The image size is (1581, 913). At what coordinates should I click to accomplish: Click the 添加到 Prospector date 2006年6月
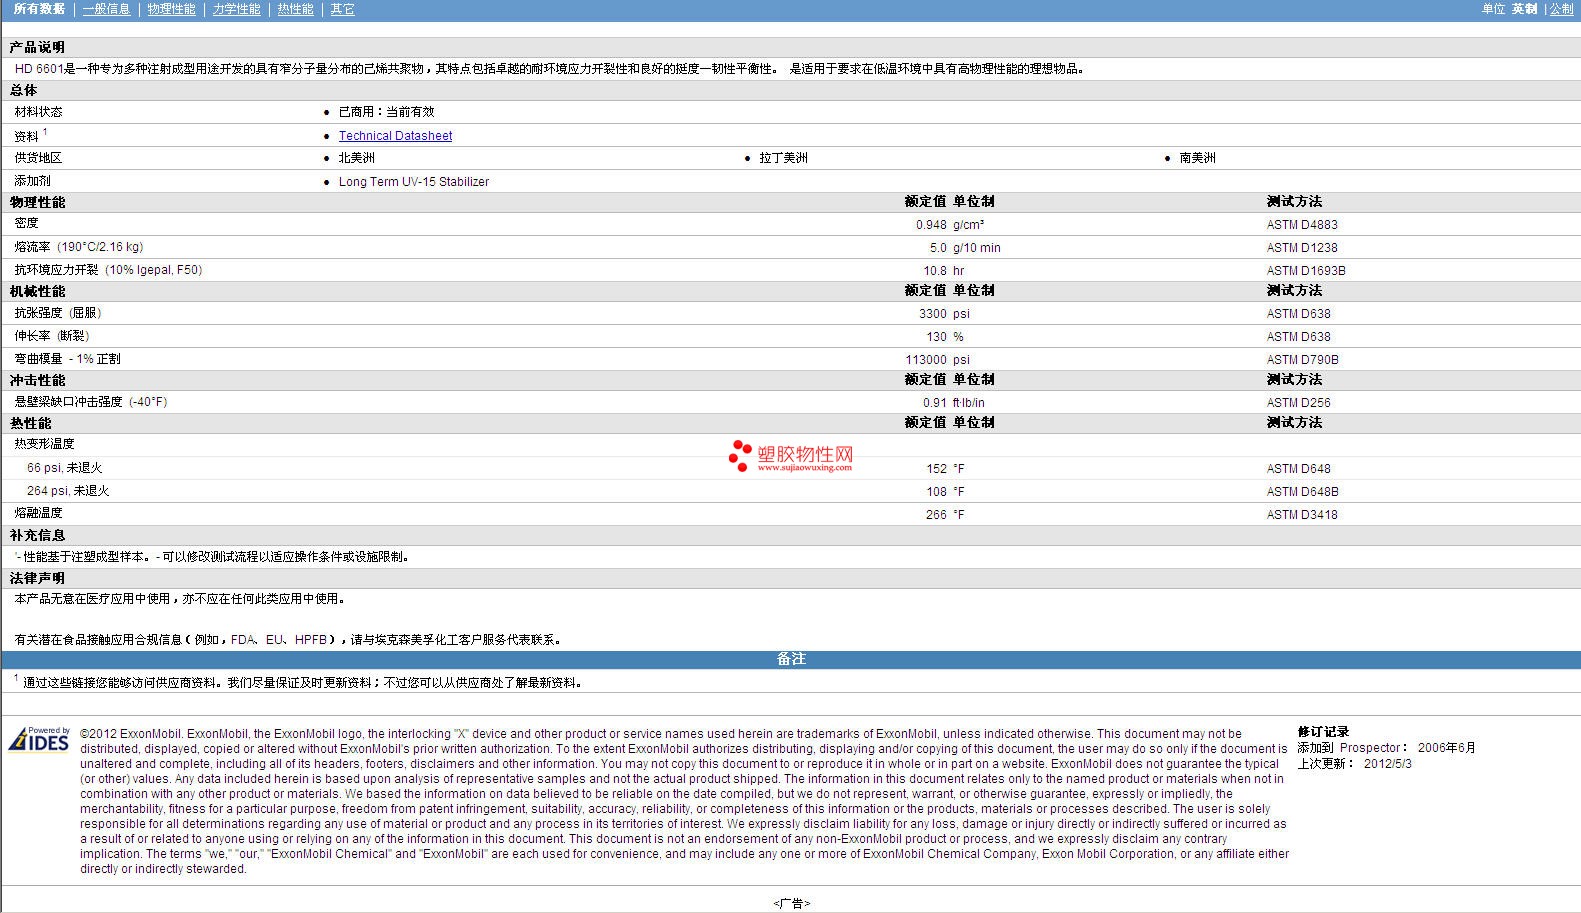pos(1446,748)
